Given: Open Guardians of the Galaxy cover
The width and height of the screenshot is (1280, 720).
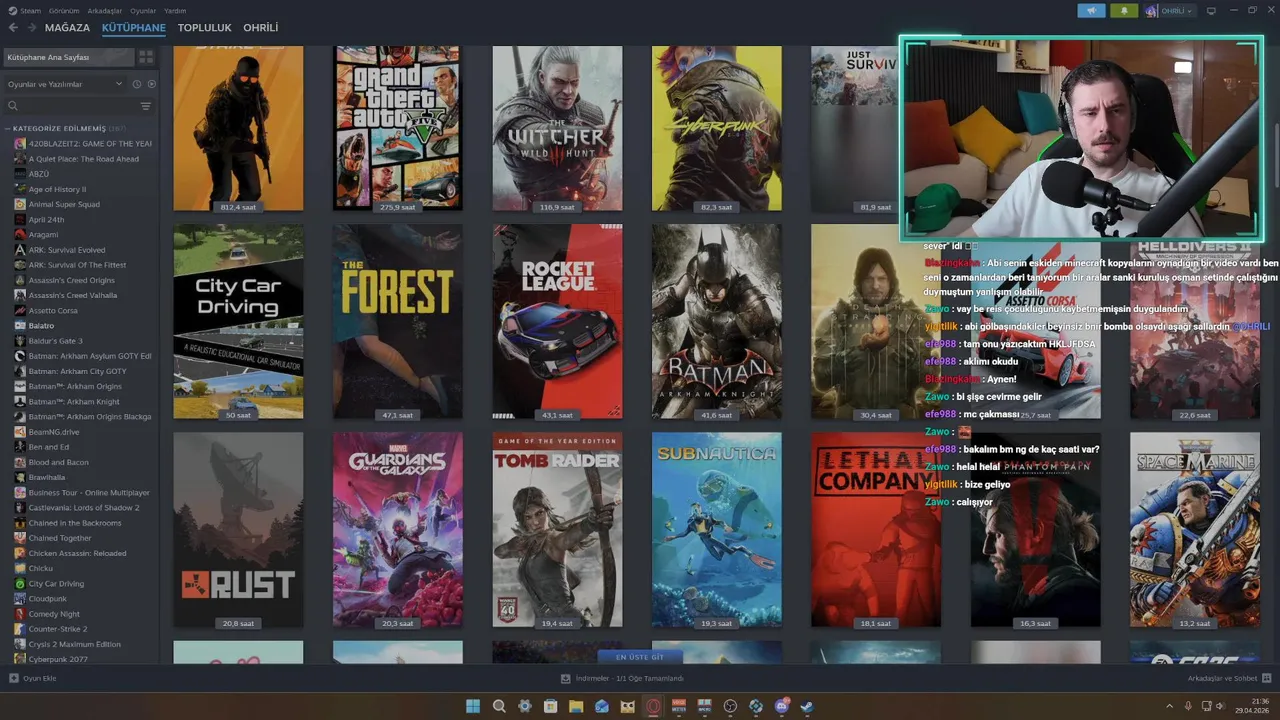Looking at the screenshot, I should pyautogui.click(x=398, y=530).
